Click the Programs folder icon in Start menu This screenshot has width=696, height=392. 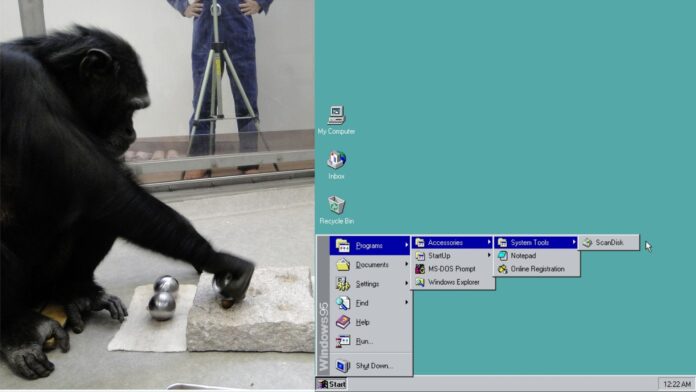[x=343, y=245]
